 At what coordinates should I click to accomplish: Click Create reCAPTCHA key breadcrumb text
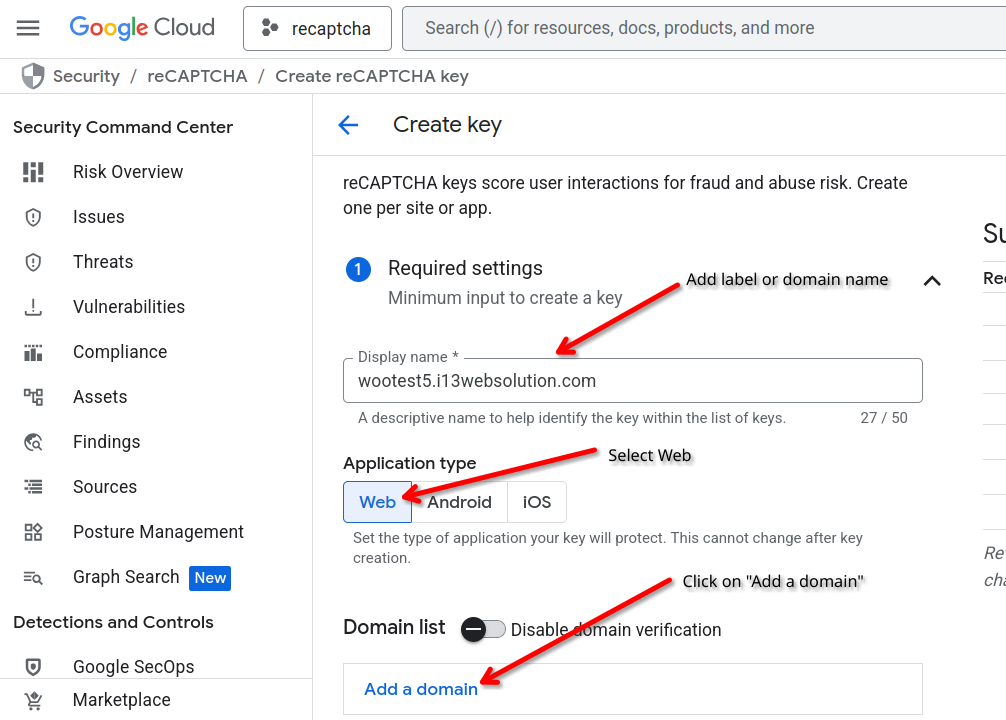[372, 76]
